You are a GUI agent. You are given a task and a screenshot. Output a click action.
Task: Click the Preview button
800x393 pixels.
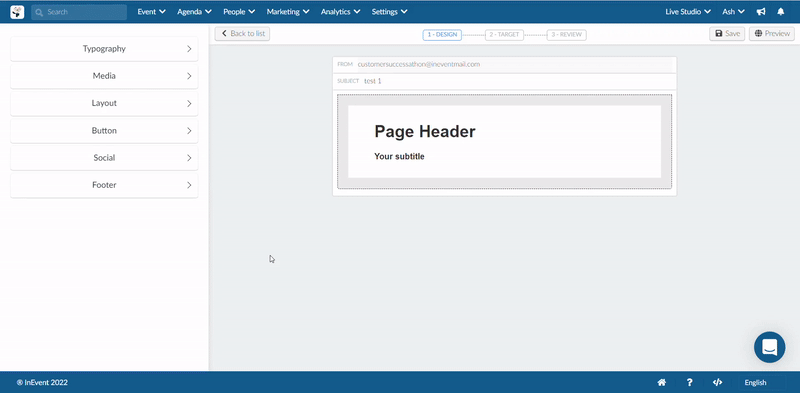(x=771, y=34)
